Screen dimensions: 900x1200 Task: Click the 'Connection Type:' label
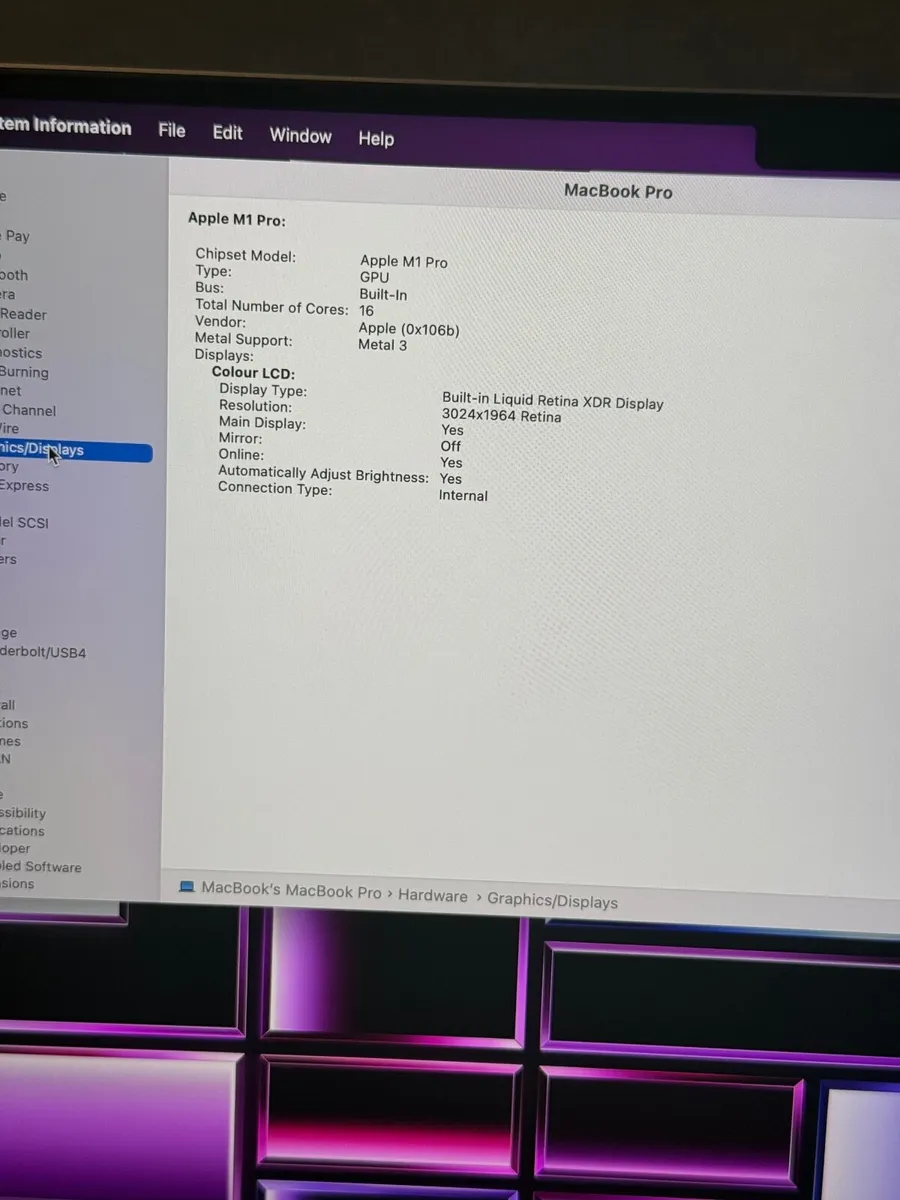pos(275,489)
